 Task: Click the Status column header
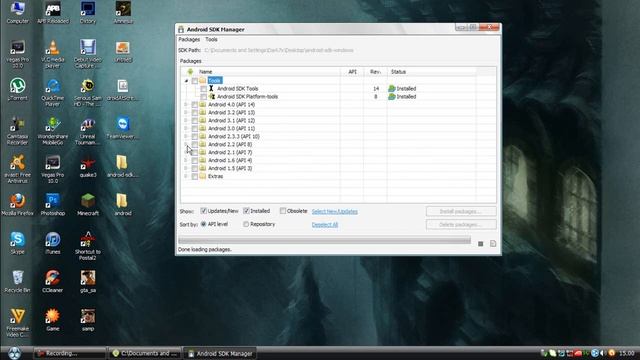431,72
